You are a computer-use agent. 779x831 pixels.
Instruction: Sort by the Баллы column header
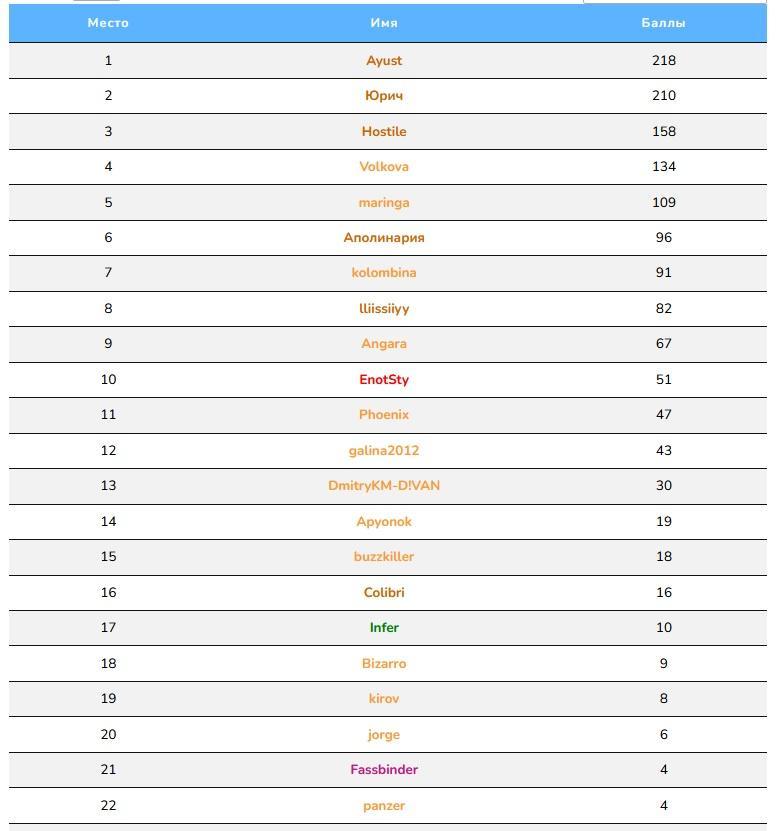pyautogui.click(x=663, y=23)
